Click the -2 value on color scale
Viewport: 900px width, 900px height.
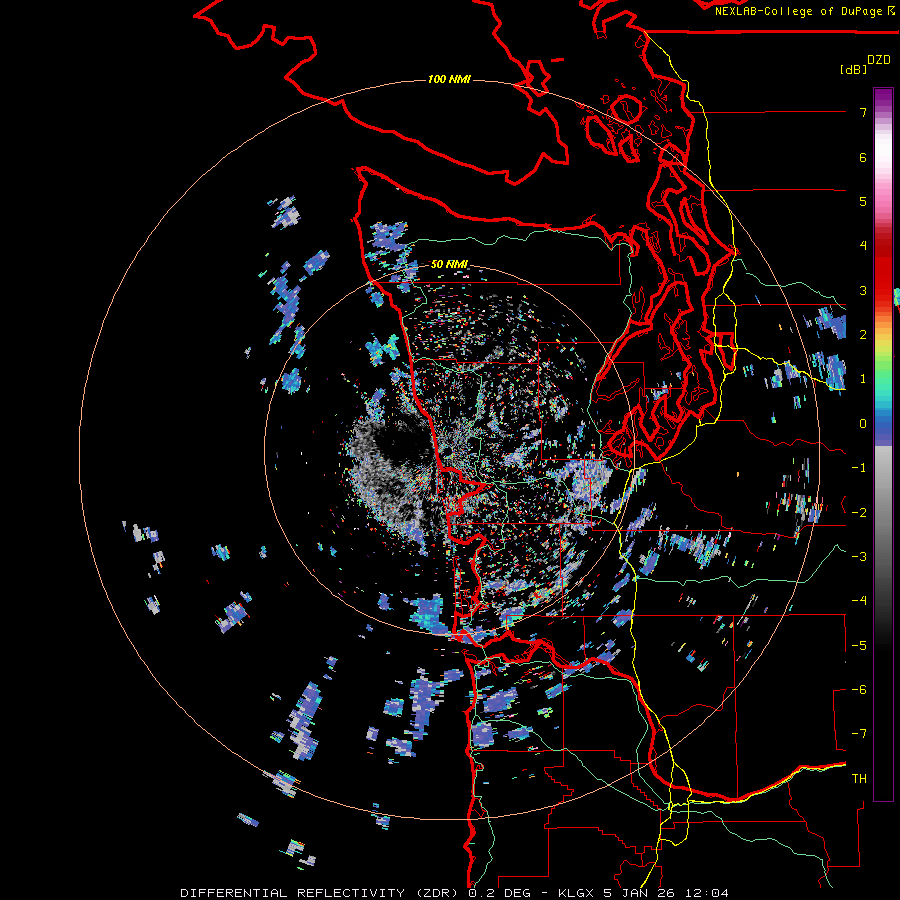859,512
